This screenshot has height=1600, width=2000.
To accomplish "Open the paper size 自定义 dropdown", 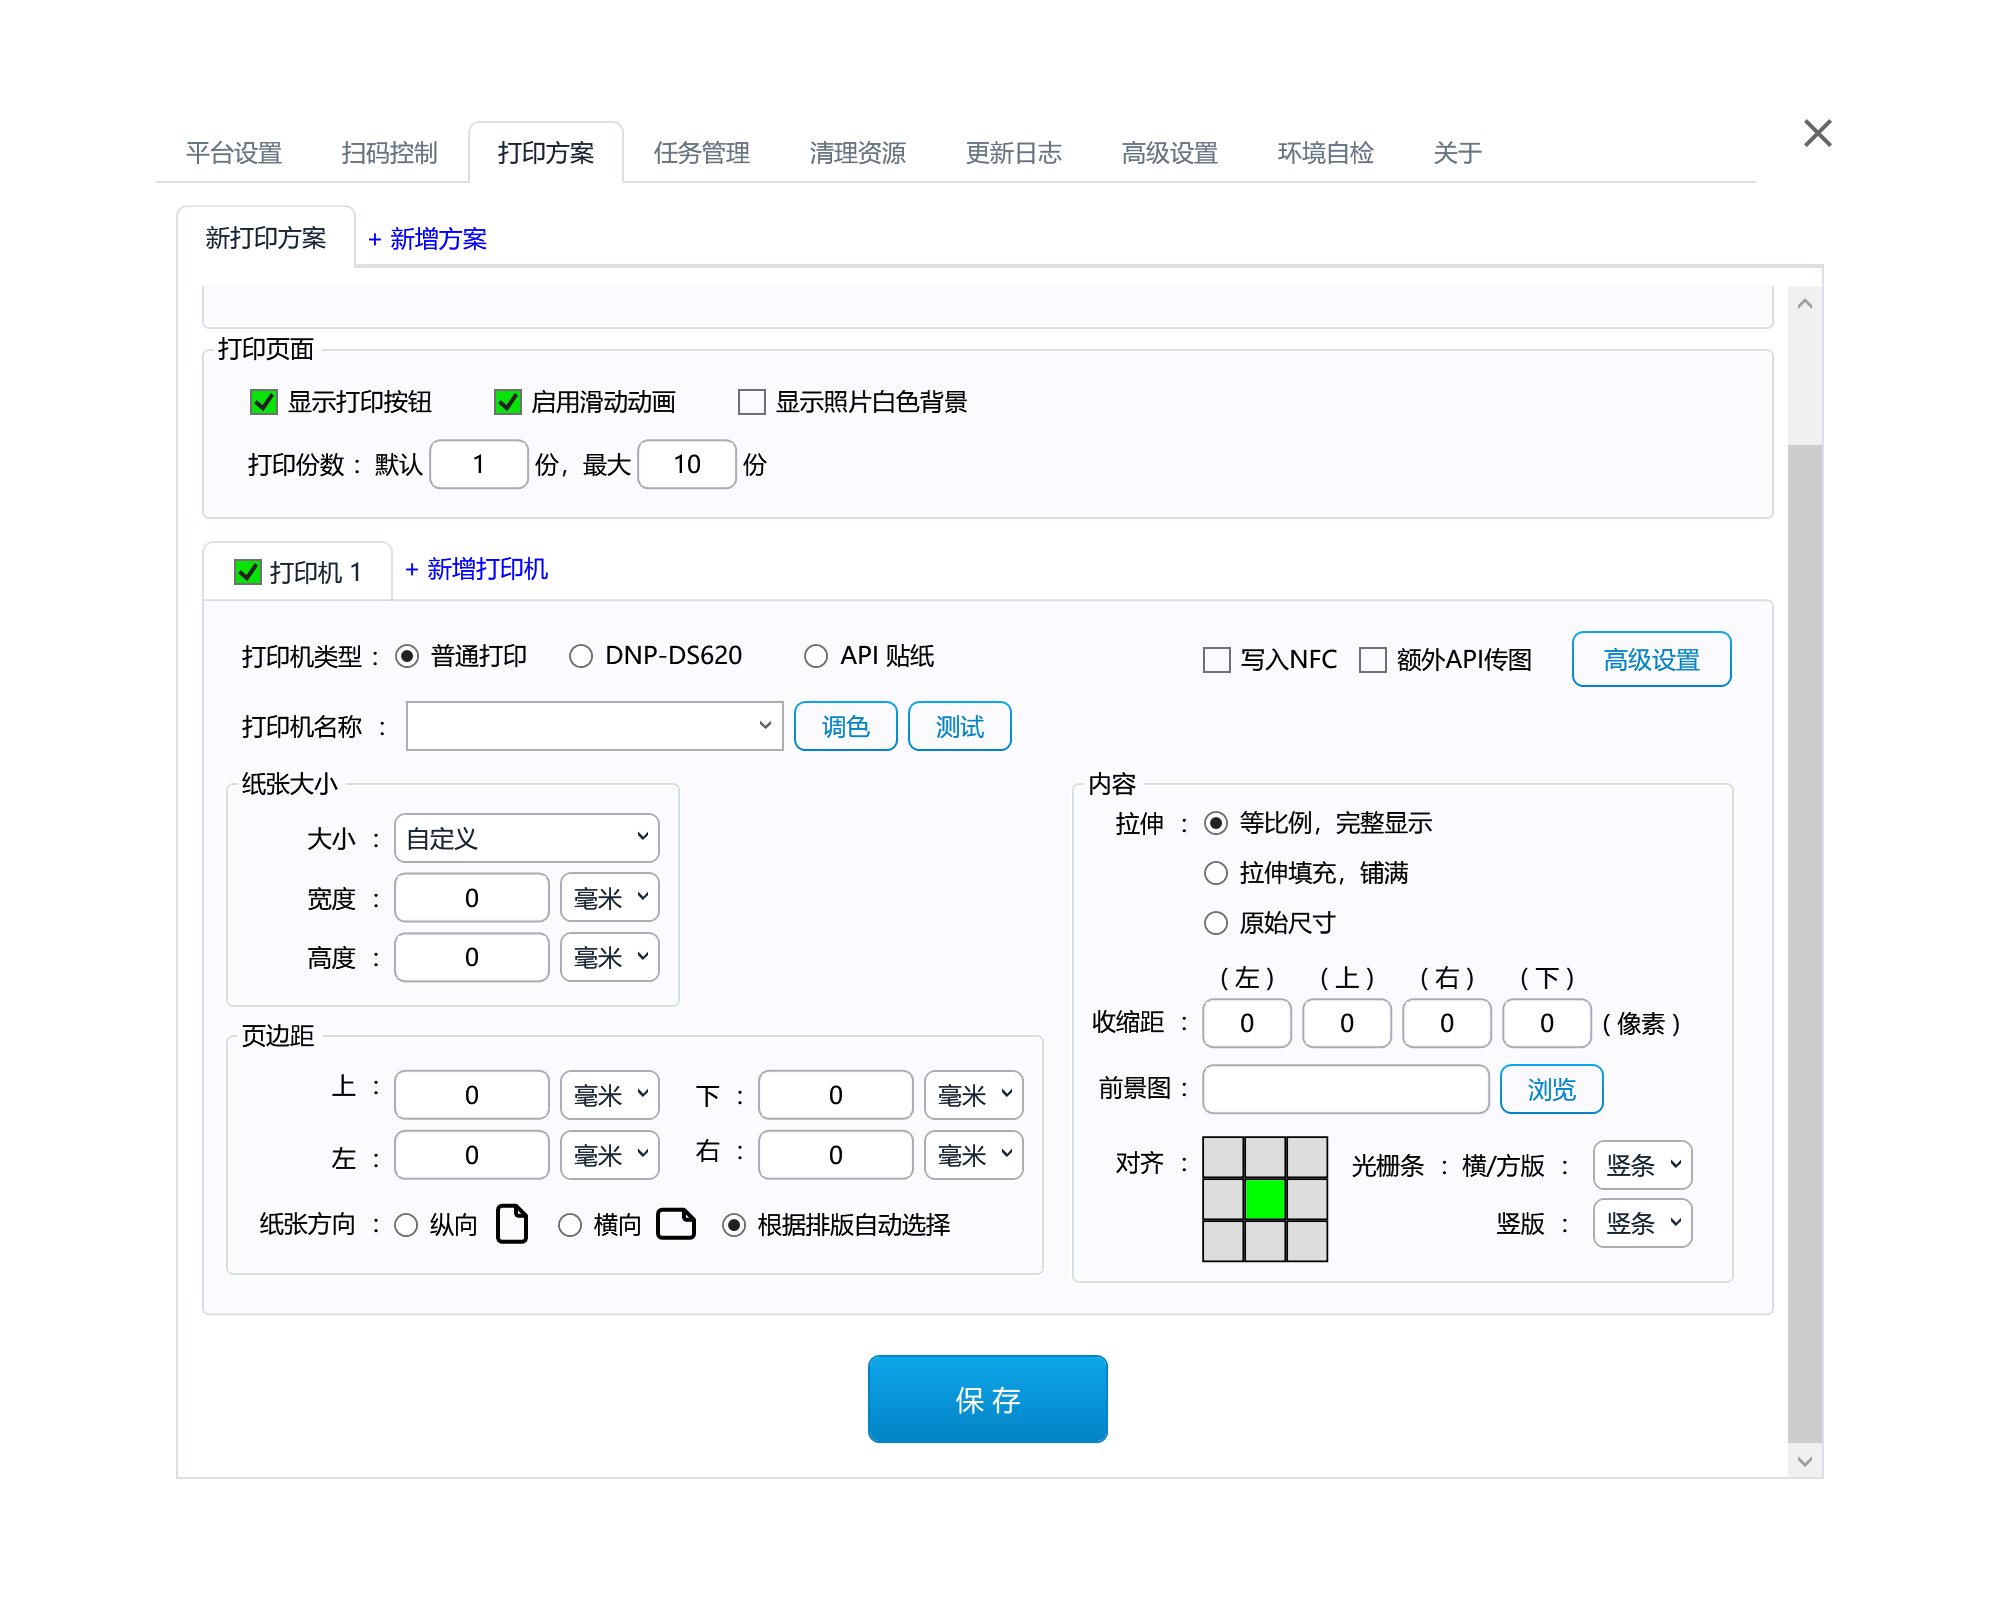I will point(527,838).
